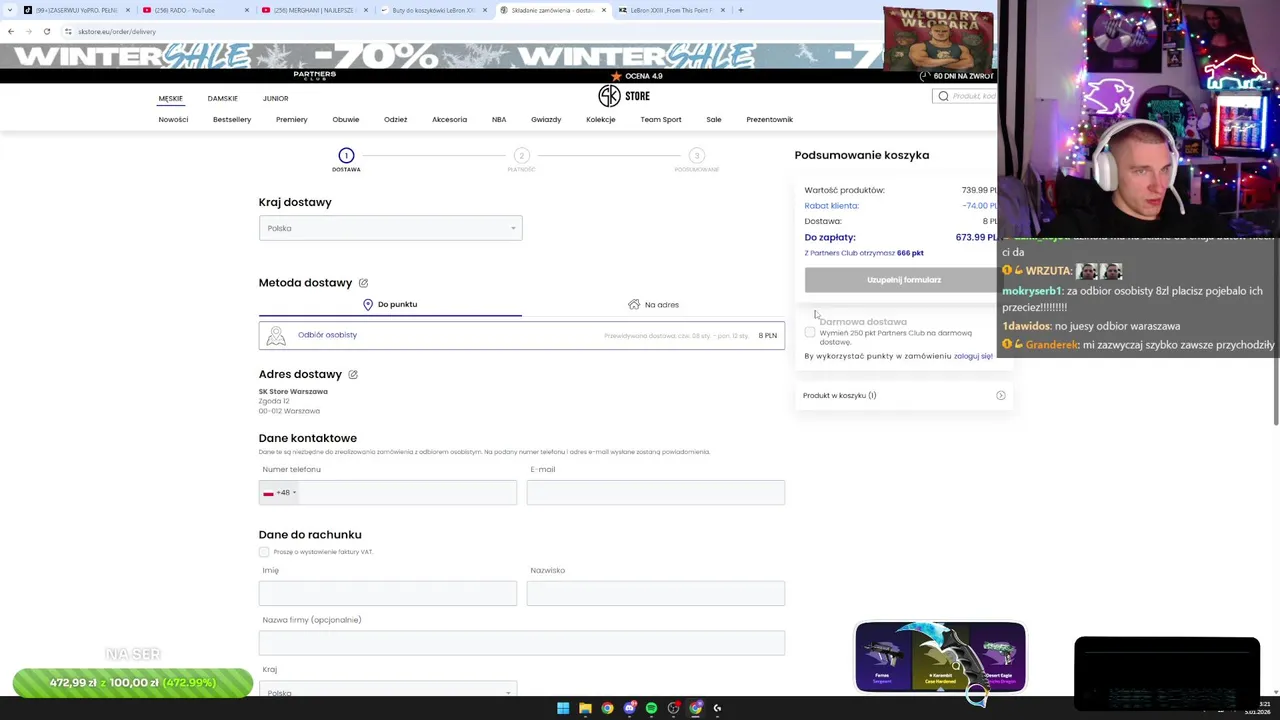Click the Rabat klienta link
The image size is (1280, 720).
tap(831, 206)
